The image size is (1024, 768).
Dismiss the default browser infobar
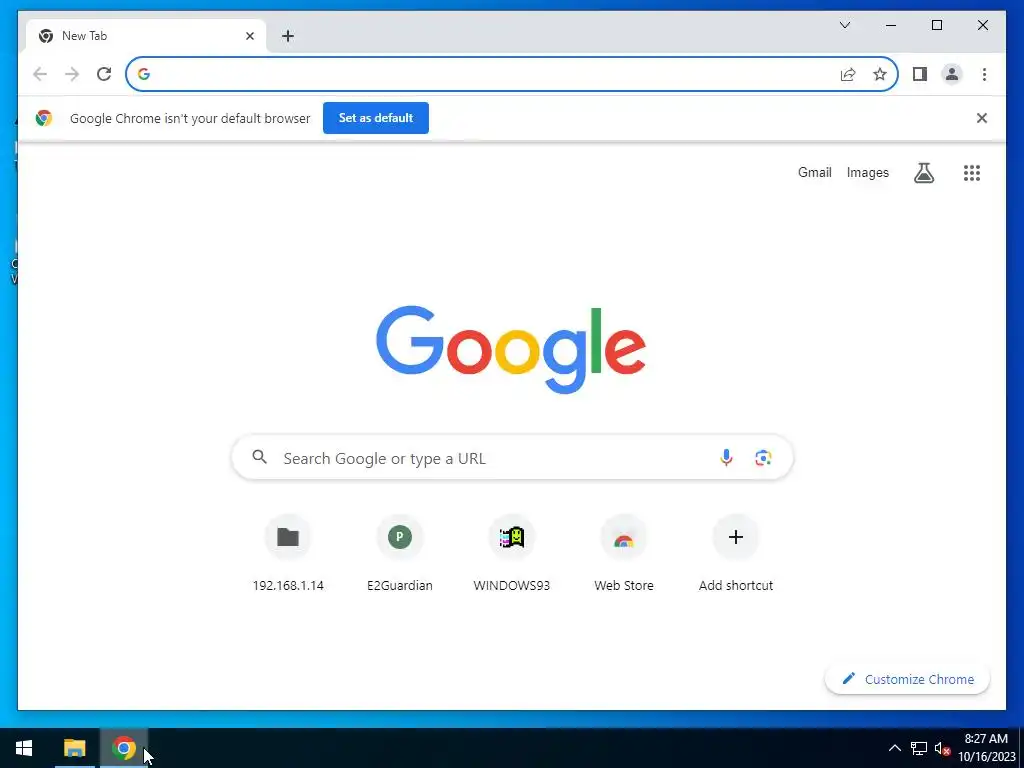(x=982, y=118)
